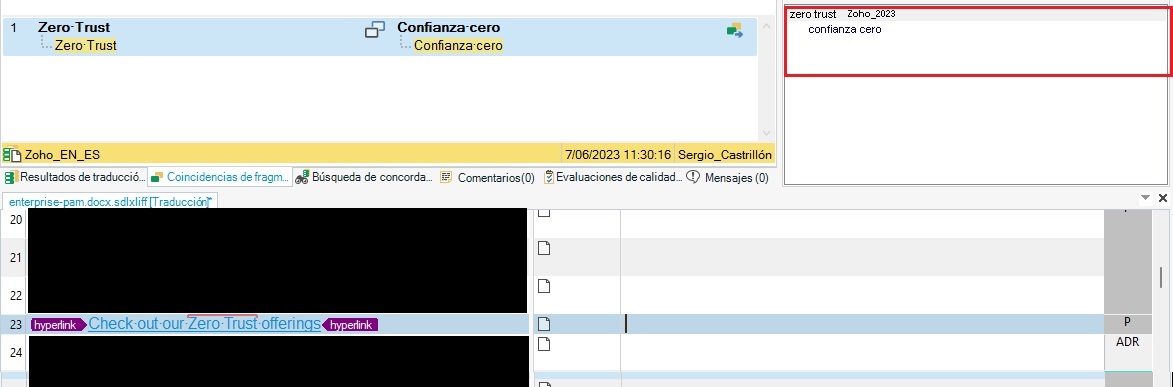Click the date '7/06/2023 11:30:16'
The width and height of the screenshot is (1173, 387).
tap(618, 155)
